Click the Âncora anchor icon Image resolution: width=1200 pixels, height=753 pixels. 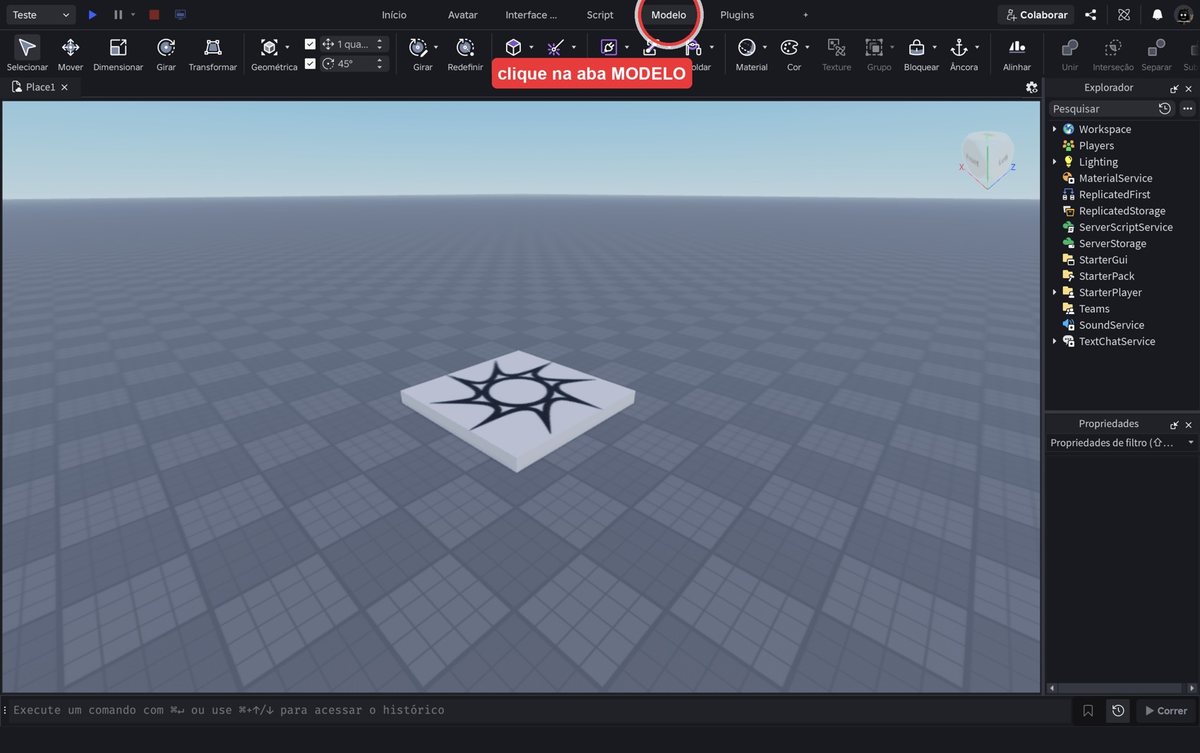958,47
